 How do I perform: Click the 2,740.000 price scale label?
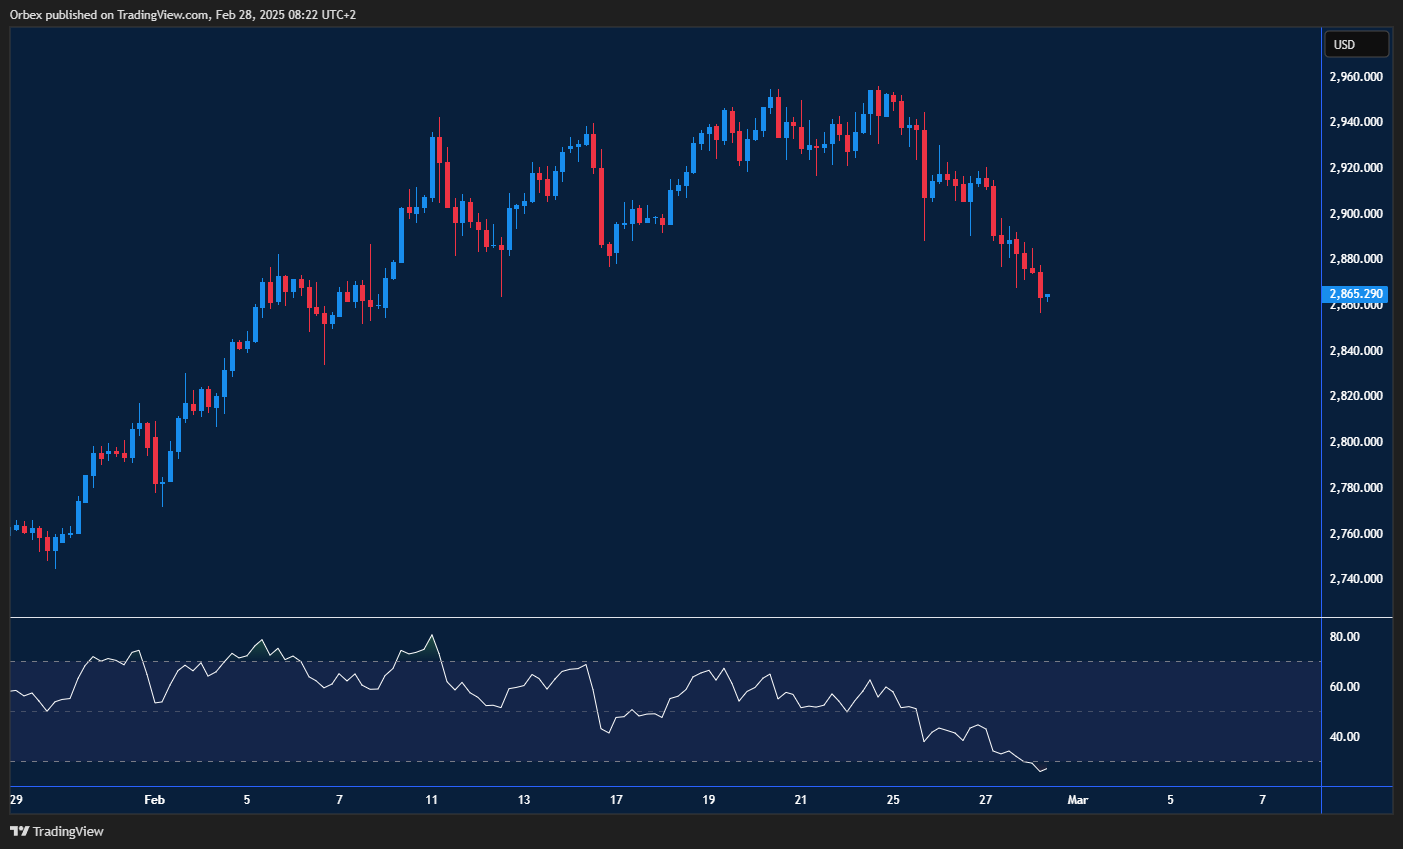(1356, 579)
